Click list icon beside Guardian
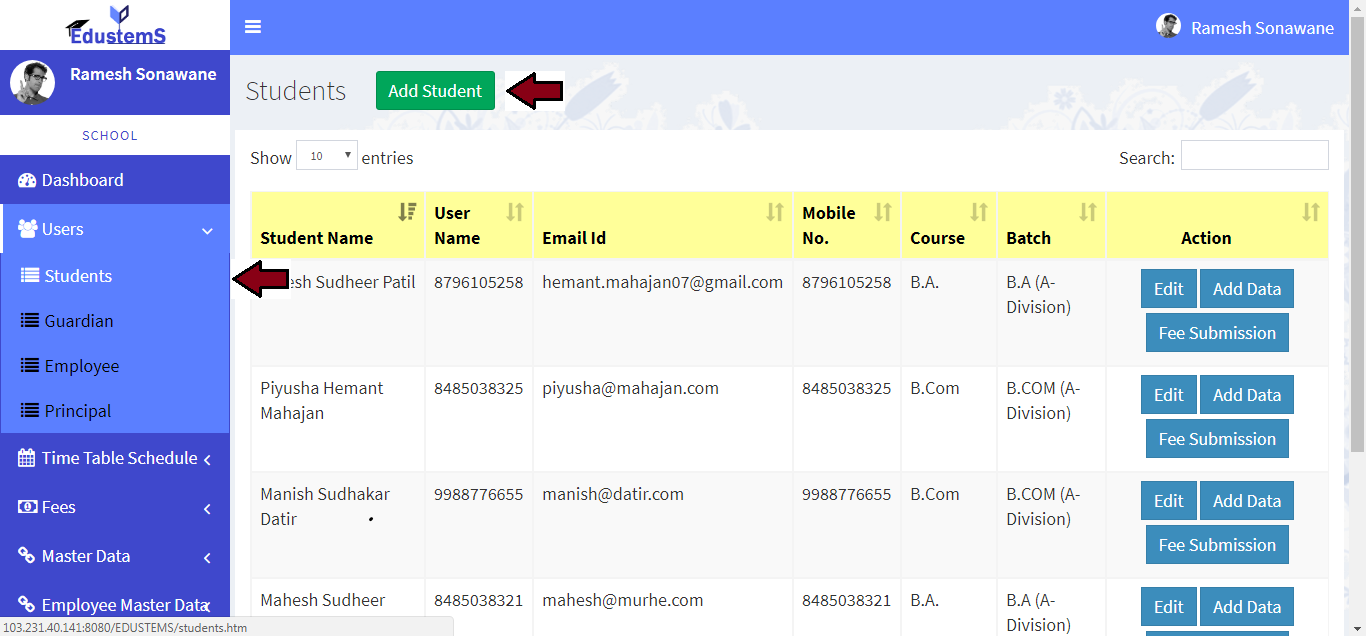This screenshot has width=1366, height=636. point(30,321)
